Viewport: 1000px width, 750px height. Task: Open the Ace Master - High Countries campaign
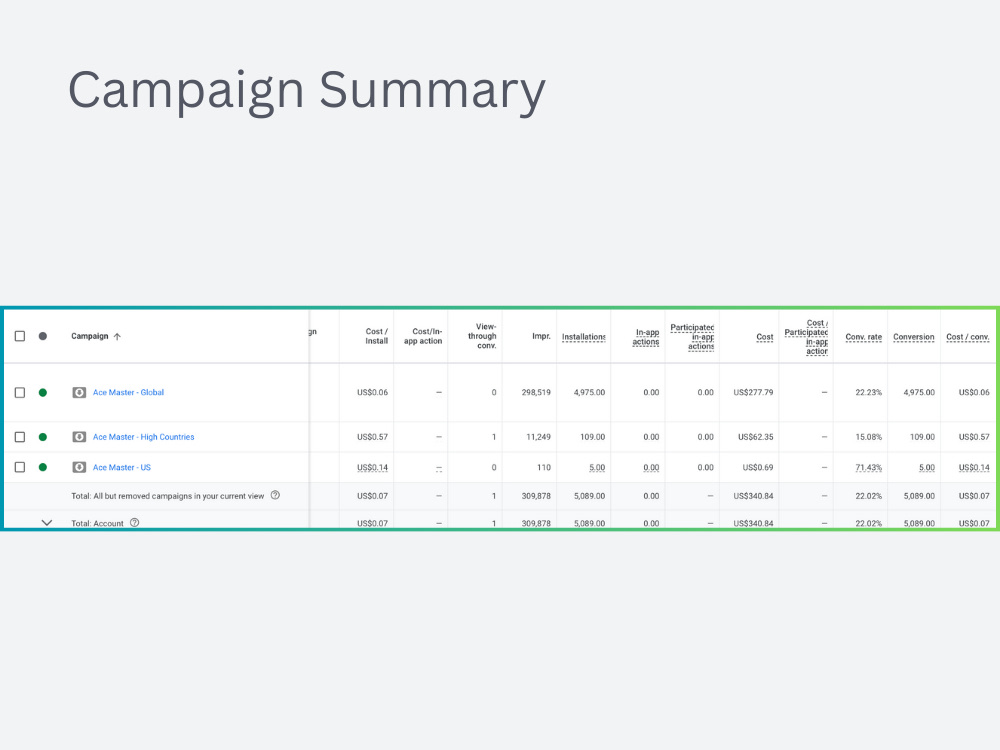143,437
